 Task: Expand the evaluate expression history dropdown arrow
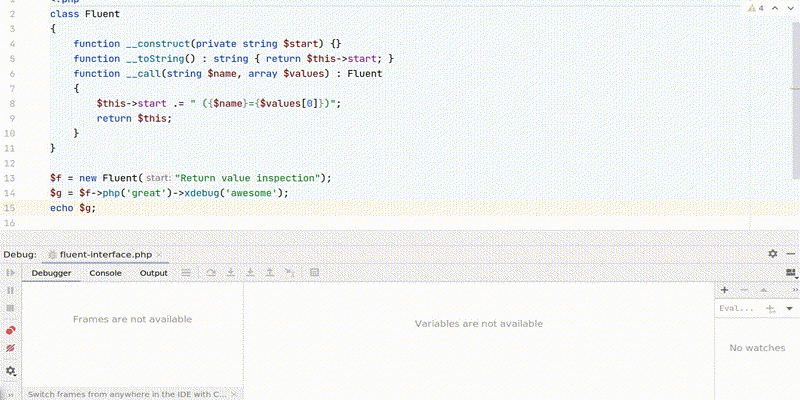point(791,309)
